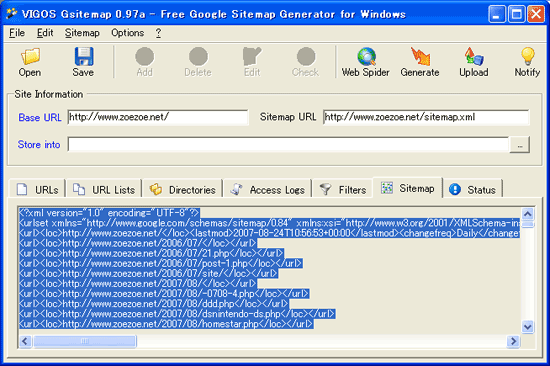This screenshot has height=366, width=550.
Task: Switch to the Filters tab
Action: coord(343,189)
